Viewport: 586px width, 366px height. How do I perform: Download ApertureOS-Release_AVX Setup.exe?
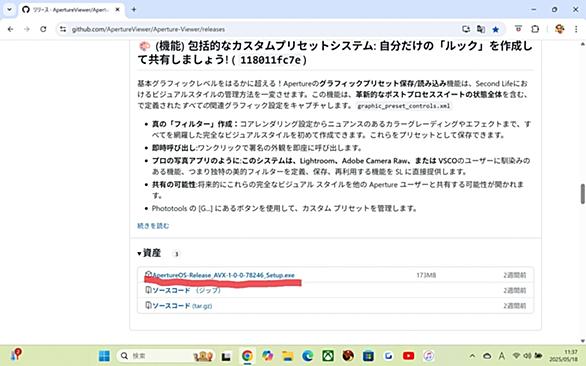tap(223, 275)
